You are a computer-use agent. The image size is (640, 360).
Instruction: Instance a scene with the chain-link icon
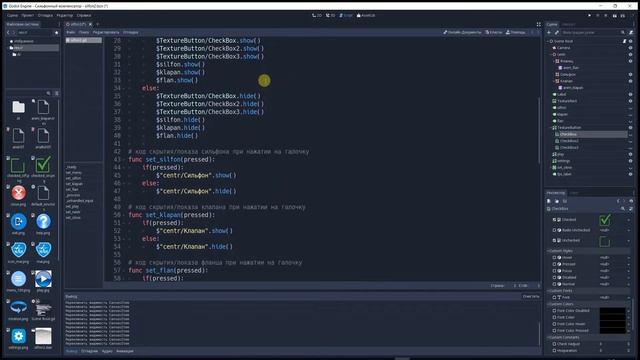(557, 32)
